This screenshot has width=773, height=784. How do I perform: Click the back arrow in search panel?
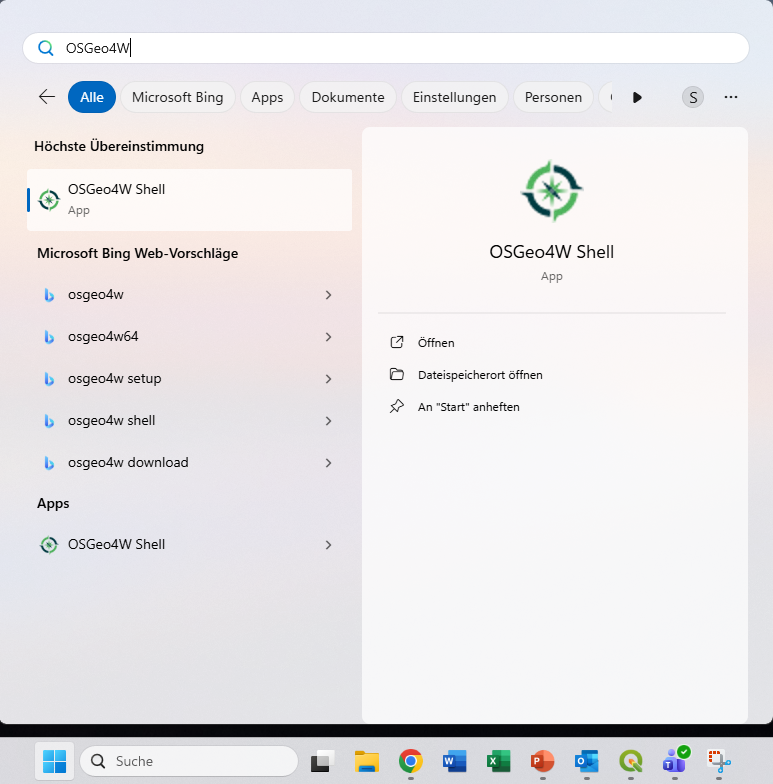point(47,97)
